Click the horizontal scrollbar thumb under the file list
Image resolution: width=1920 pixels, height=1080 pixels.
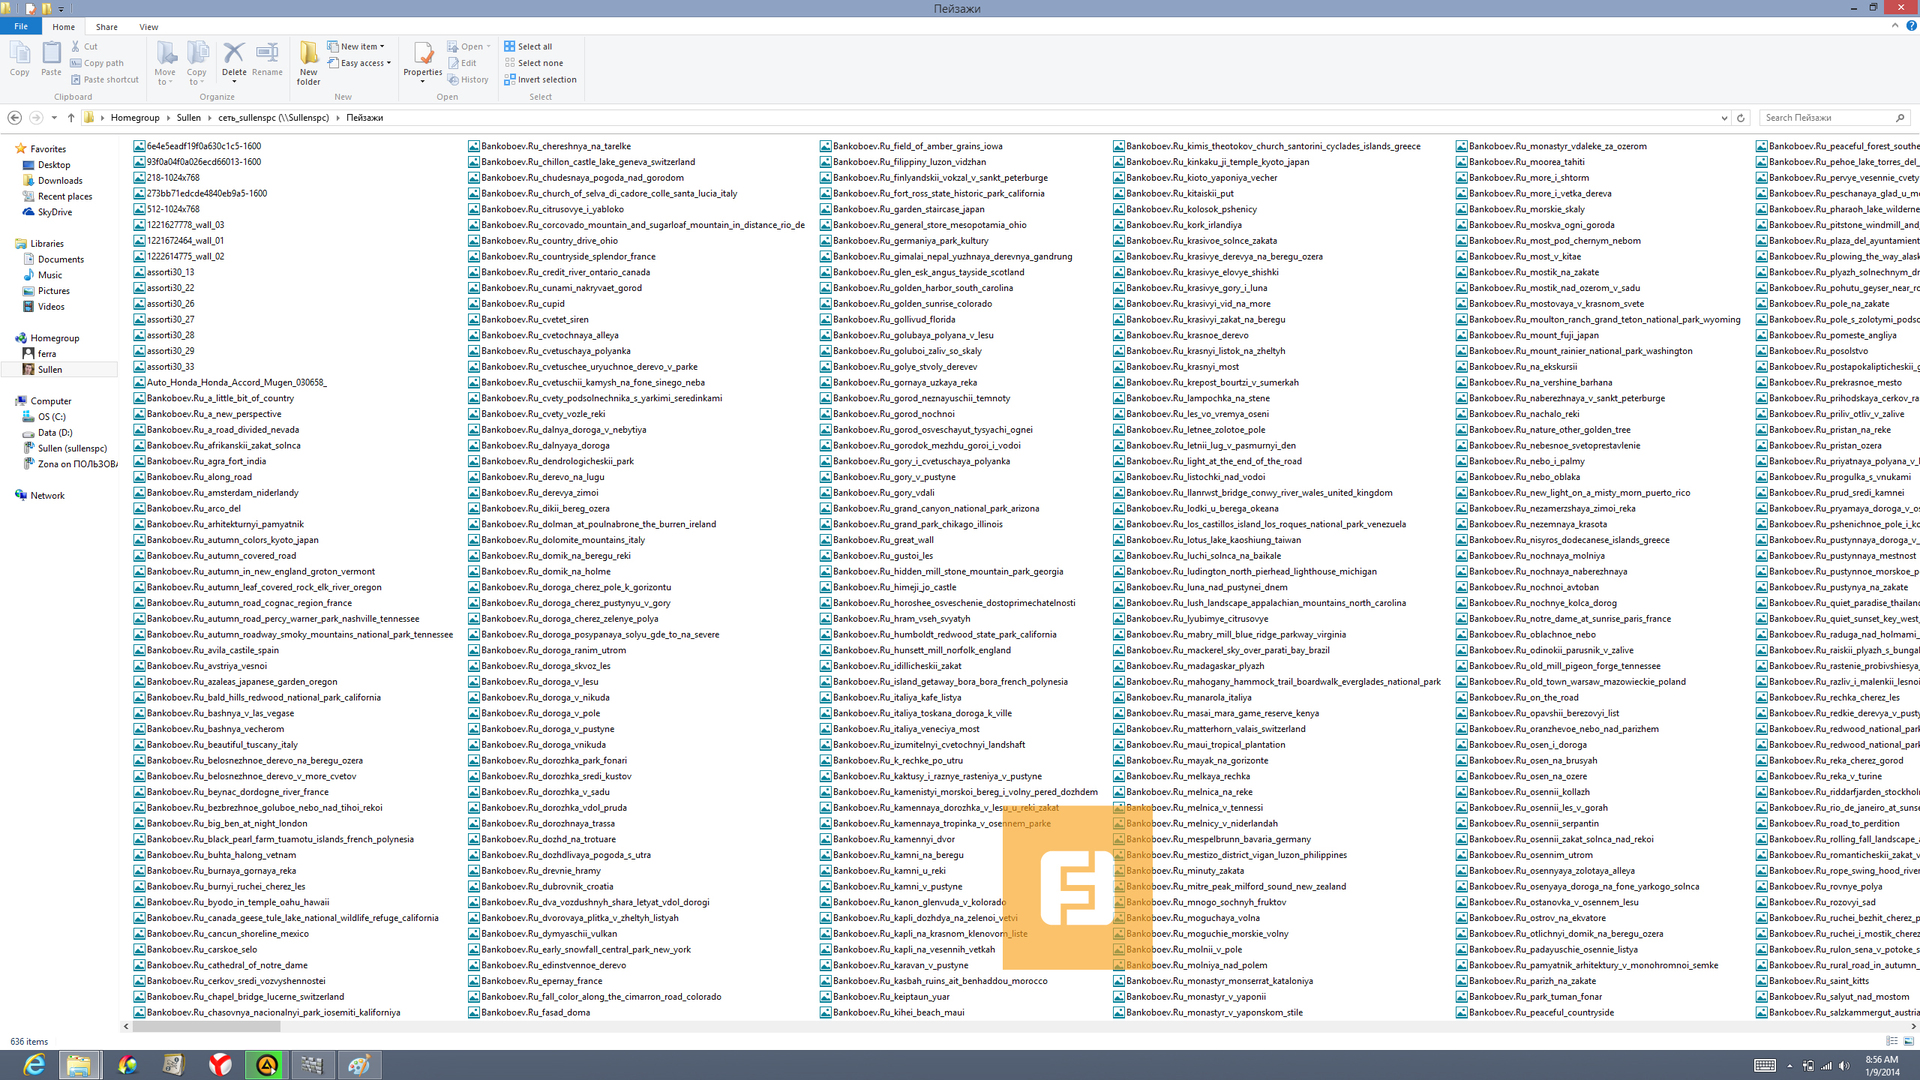[x=206, y=1027]
